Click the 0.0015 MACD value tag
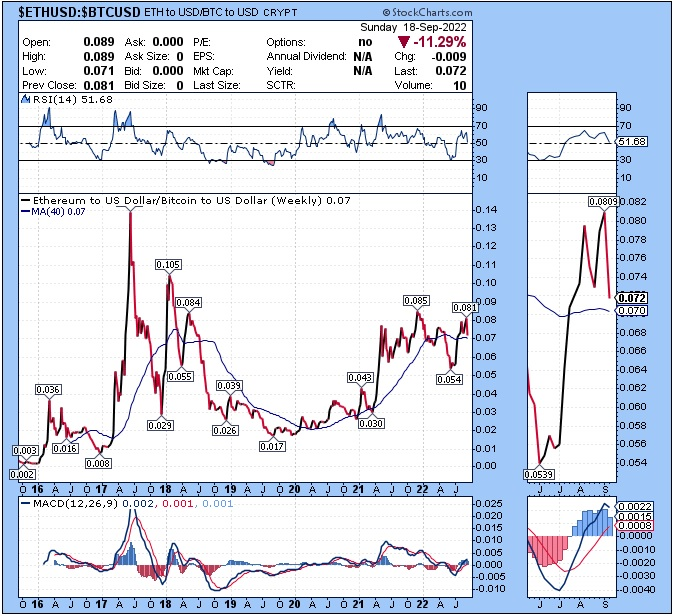 pyautogui.click(x=635, y=517)
